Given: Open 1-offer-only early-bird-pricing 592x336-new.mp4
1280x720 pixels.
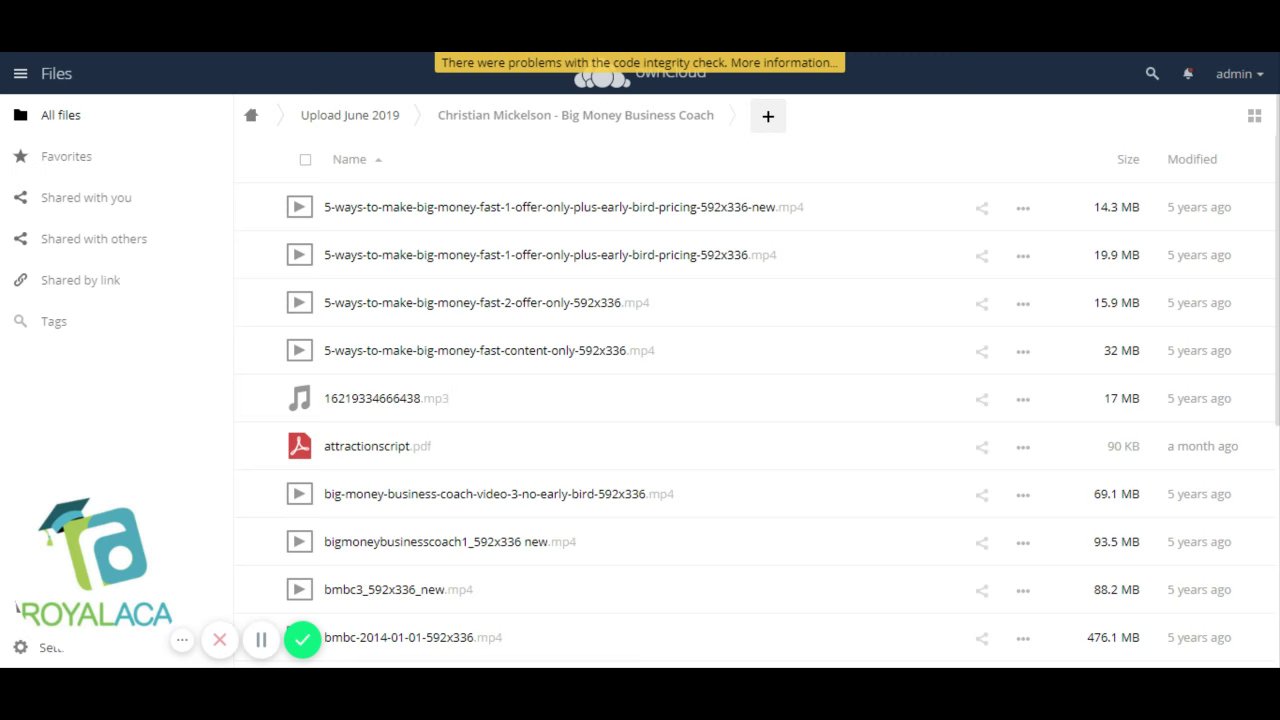Looking at the screenshot, I should (564, 207).
